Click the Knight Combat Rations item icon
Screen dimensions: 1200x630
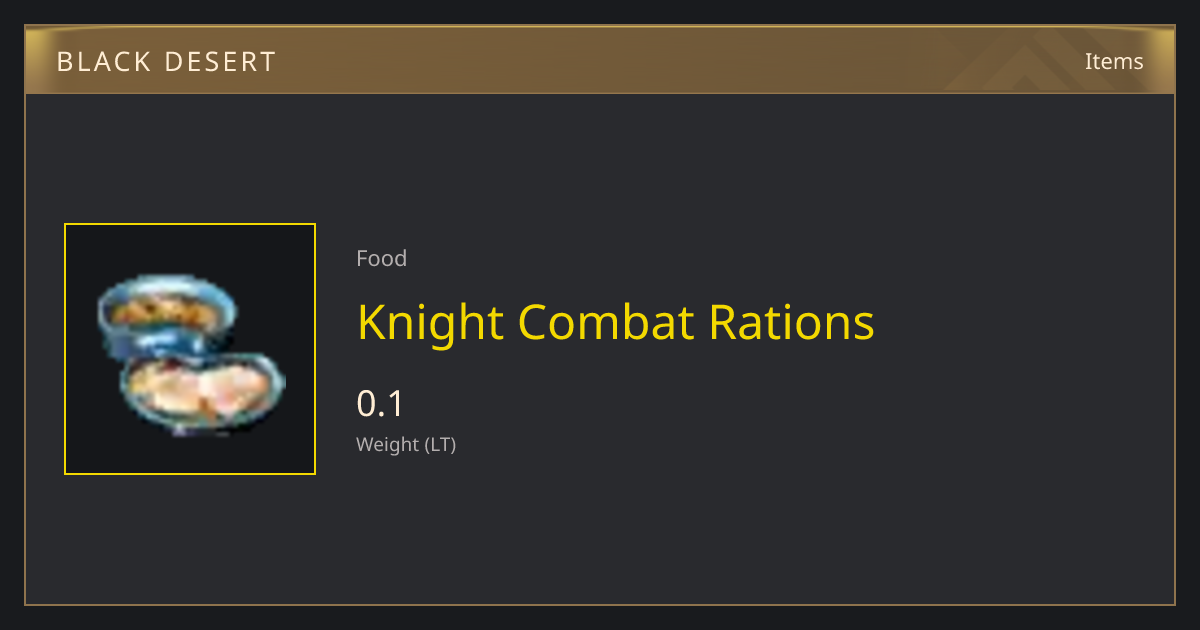pyautogui.click(x=190, y=349)
